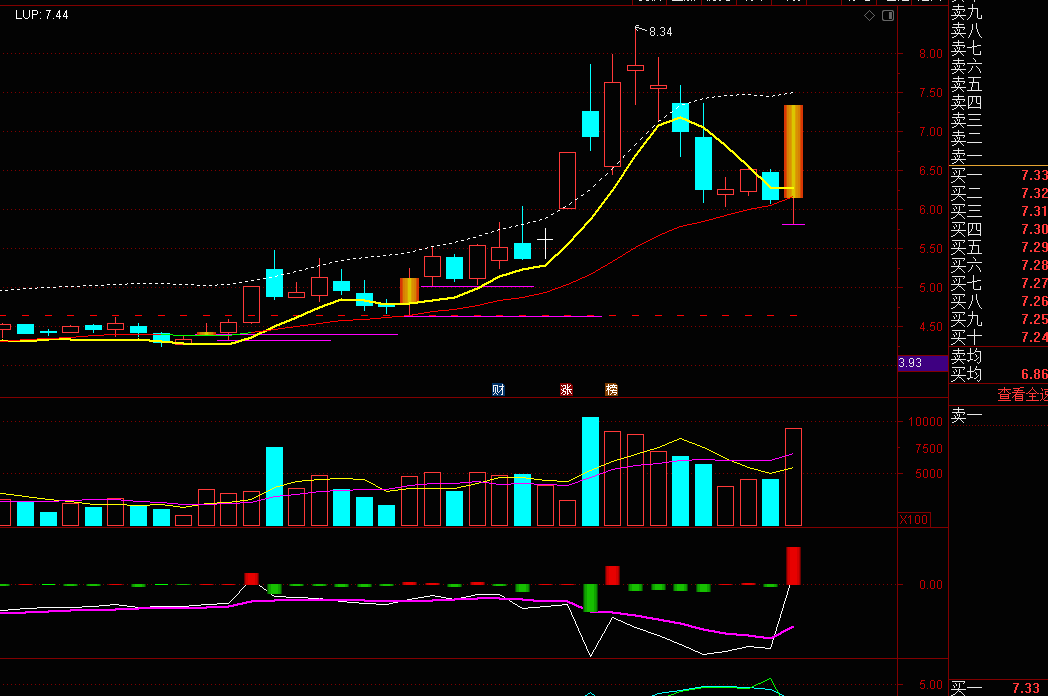Click the 卖均 average ask row
The height and width of the screenshot is (696, 1048).
tap(999, 356)
